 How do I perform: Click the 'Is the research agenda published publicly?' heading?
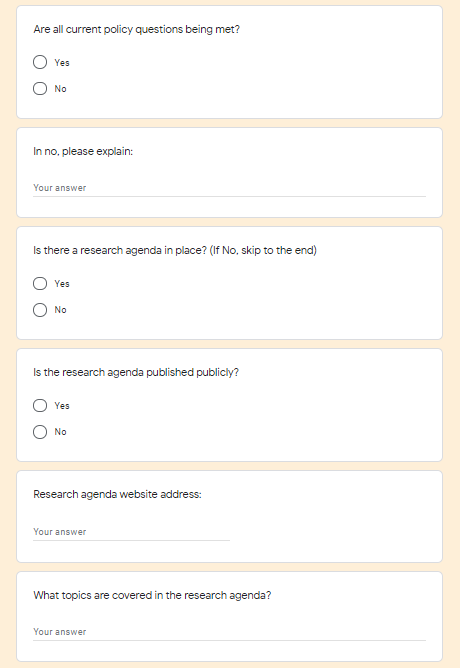coord(136,372)
